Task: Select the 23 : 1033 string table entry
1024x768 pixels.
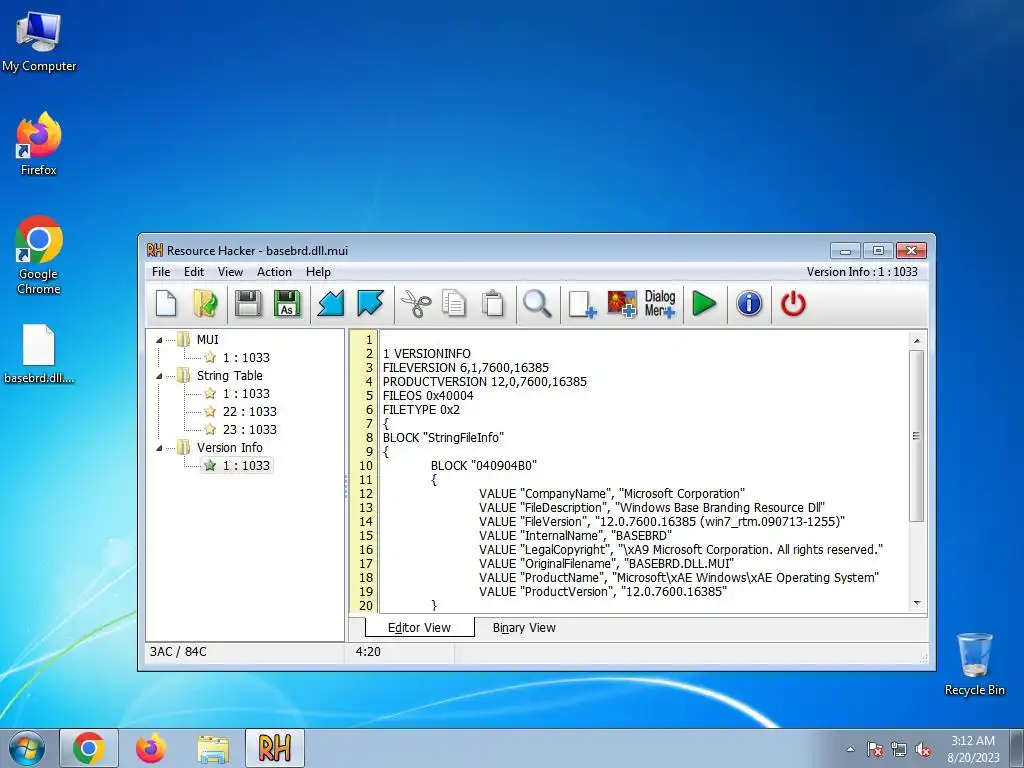Action: (249, 430)
